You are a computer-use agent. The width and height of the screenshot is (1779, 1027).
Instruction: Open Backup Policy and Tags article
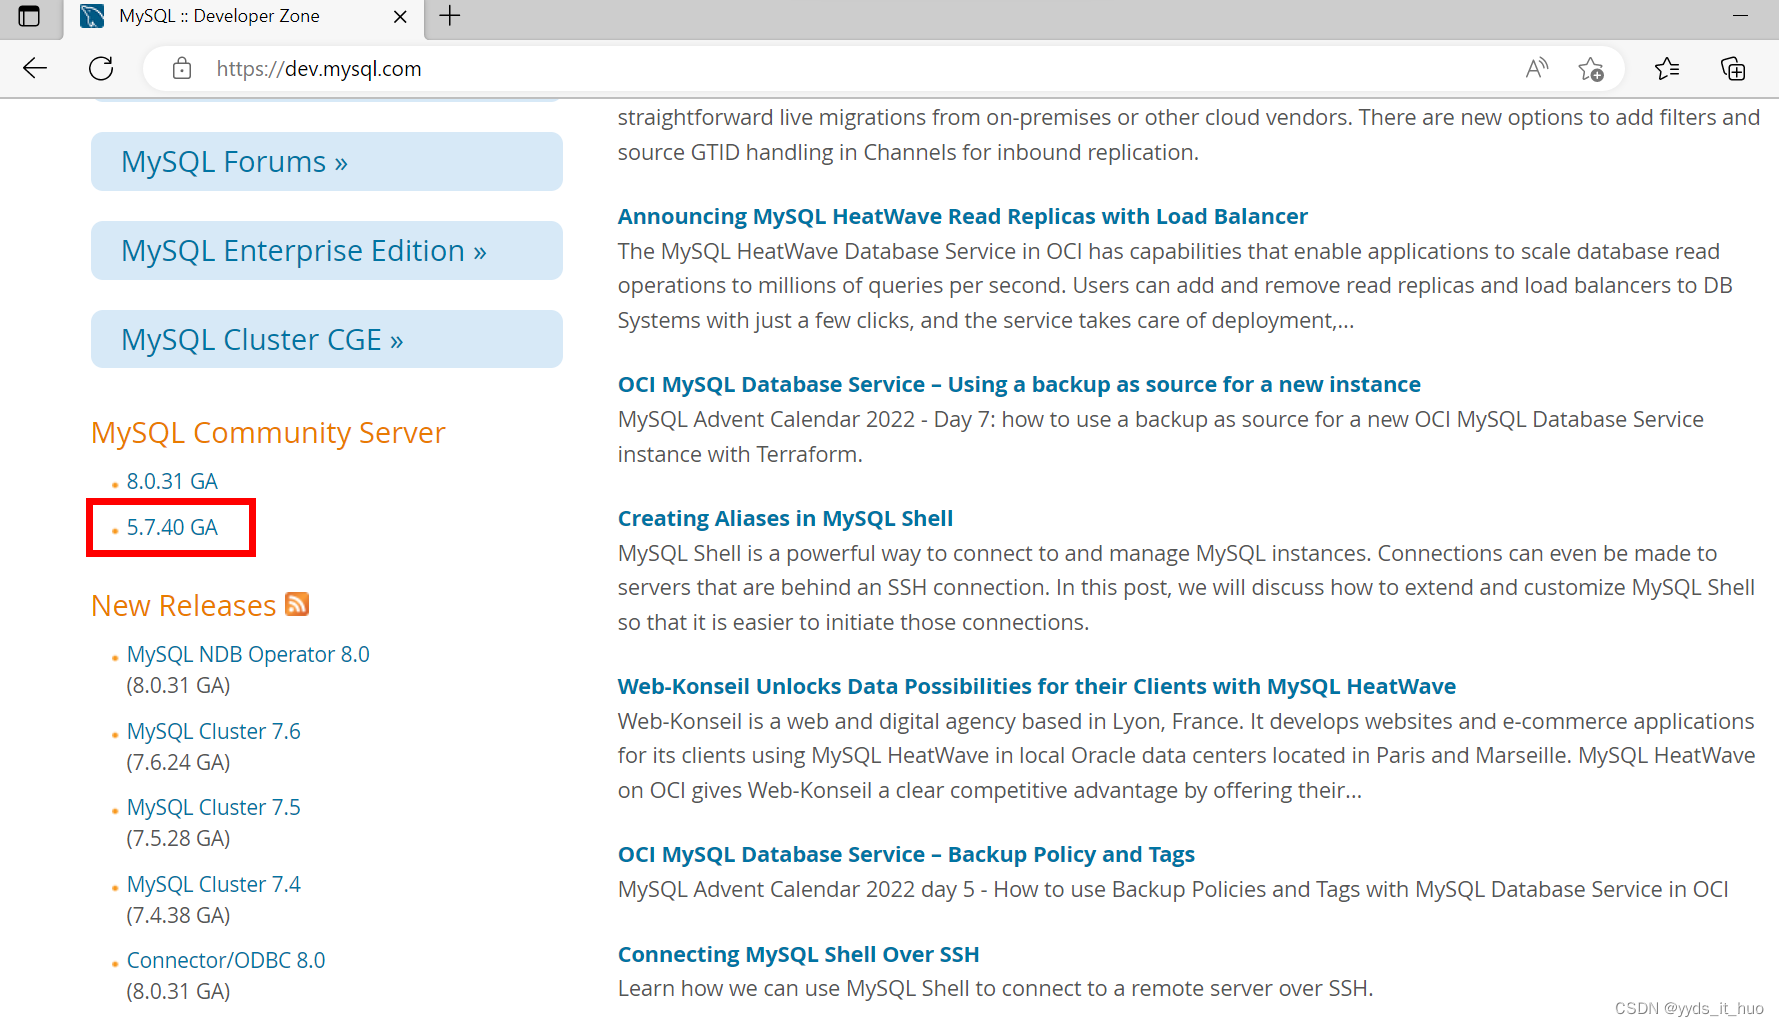pos(906,854)
